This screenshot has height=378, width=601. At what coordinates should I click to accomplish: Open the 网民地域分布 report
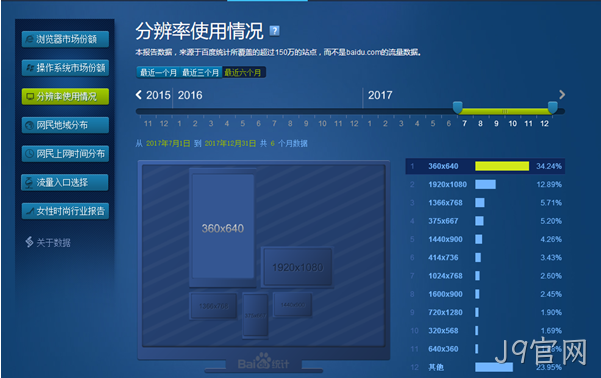(x=65, y=125)
